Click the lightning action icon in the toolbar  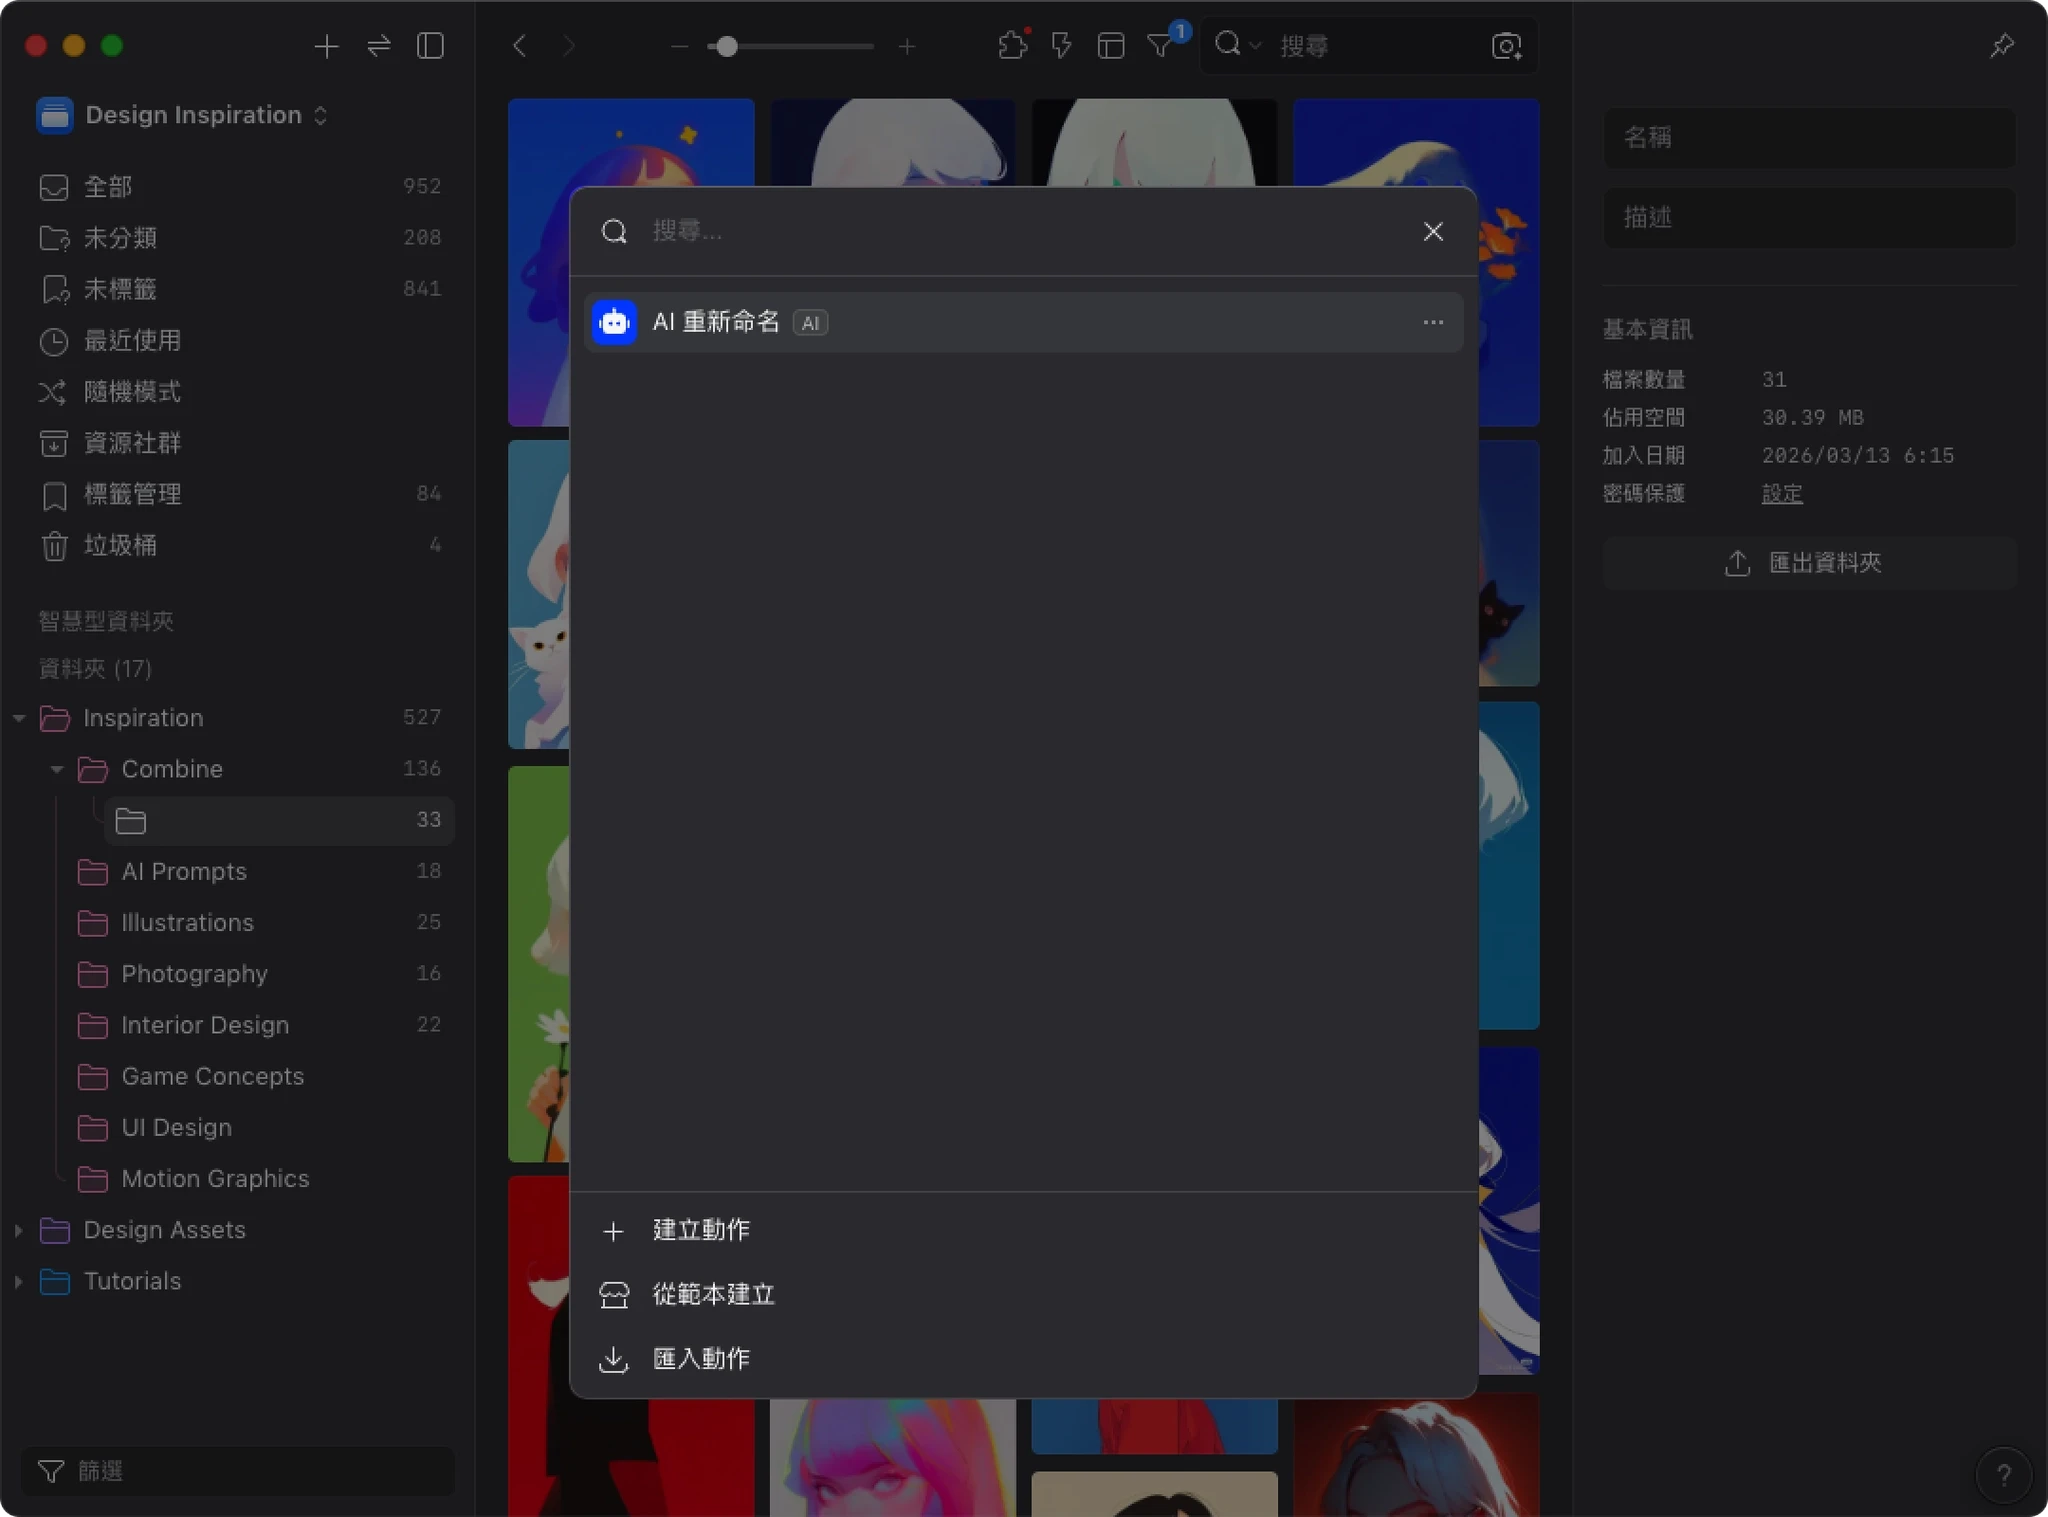click(1061, 46)
